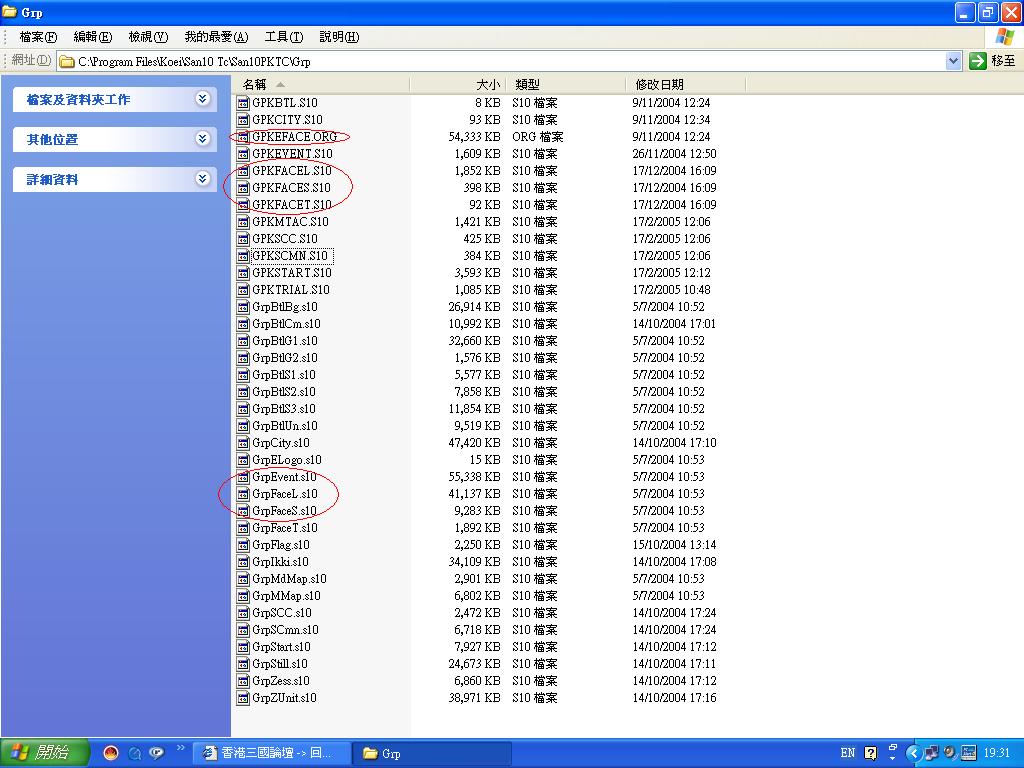This screenshot has width=1024, height=768.
Task: Click the address path input field
Action: tap(511, 61)
